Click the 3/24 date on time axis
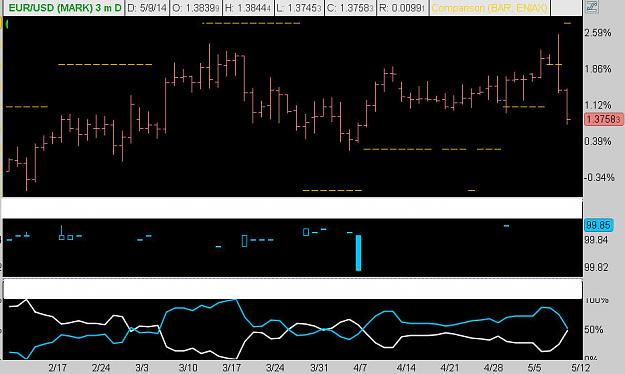The width and height of the screenshot is (625, 374). pos(275,367)
